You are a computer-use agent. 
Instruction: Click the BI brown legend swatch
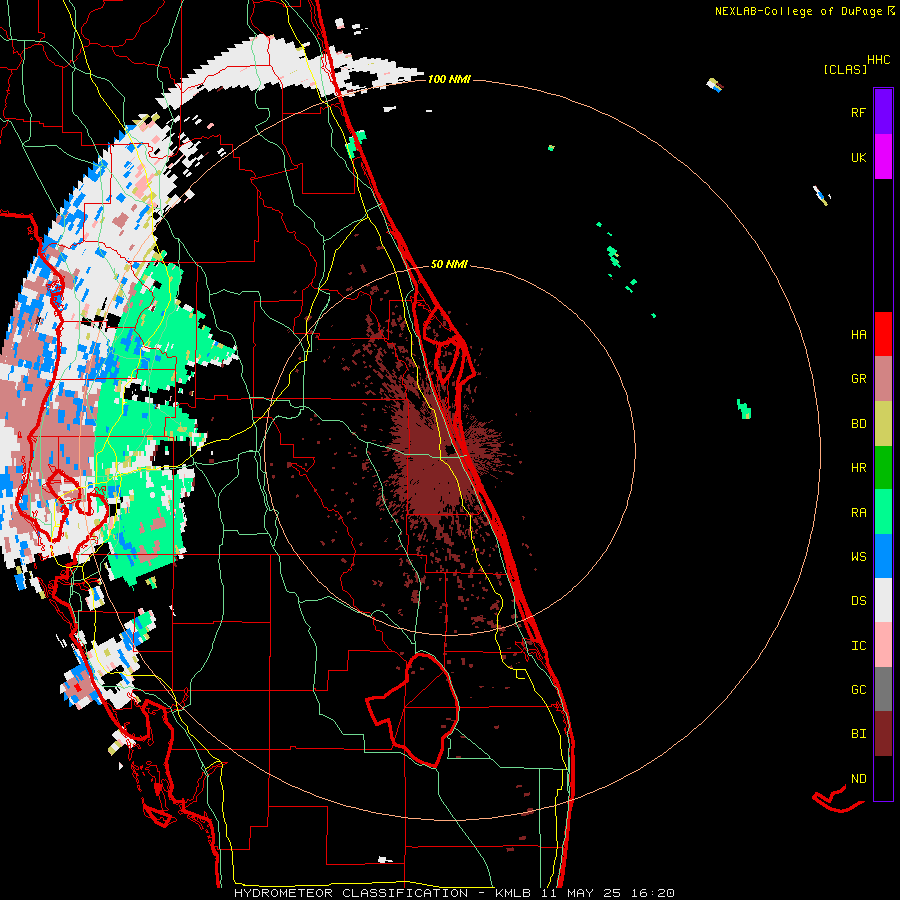(883, 734)
